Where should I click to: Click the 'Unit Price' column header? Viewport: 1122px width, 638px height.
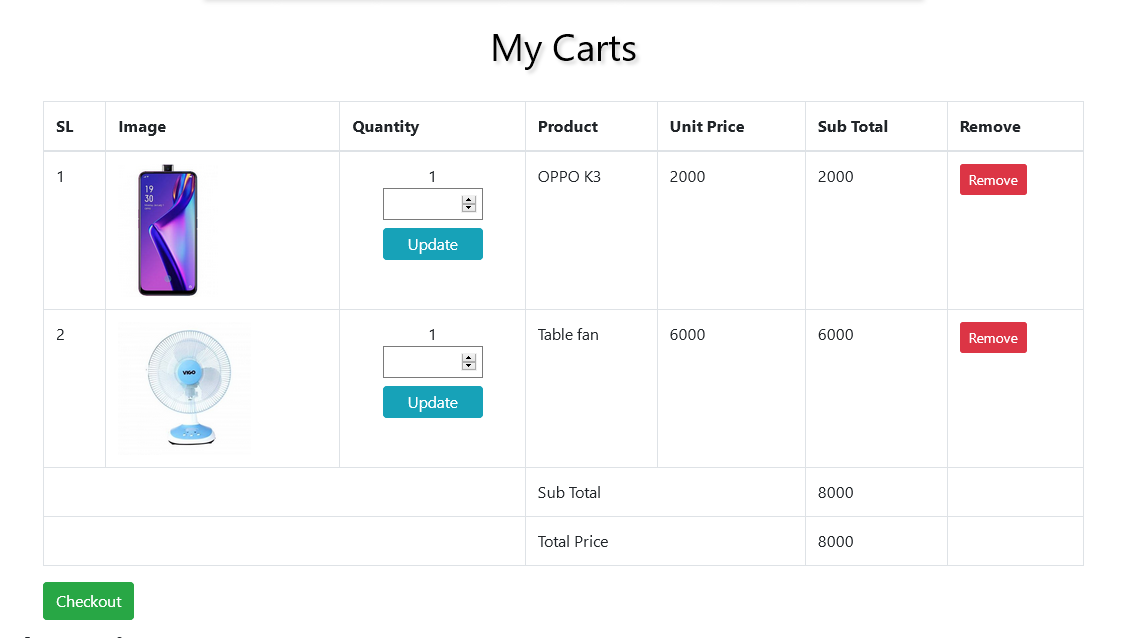point(706,127)
